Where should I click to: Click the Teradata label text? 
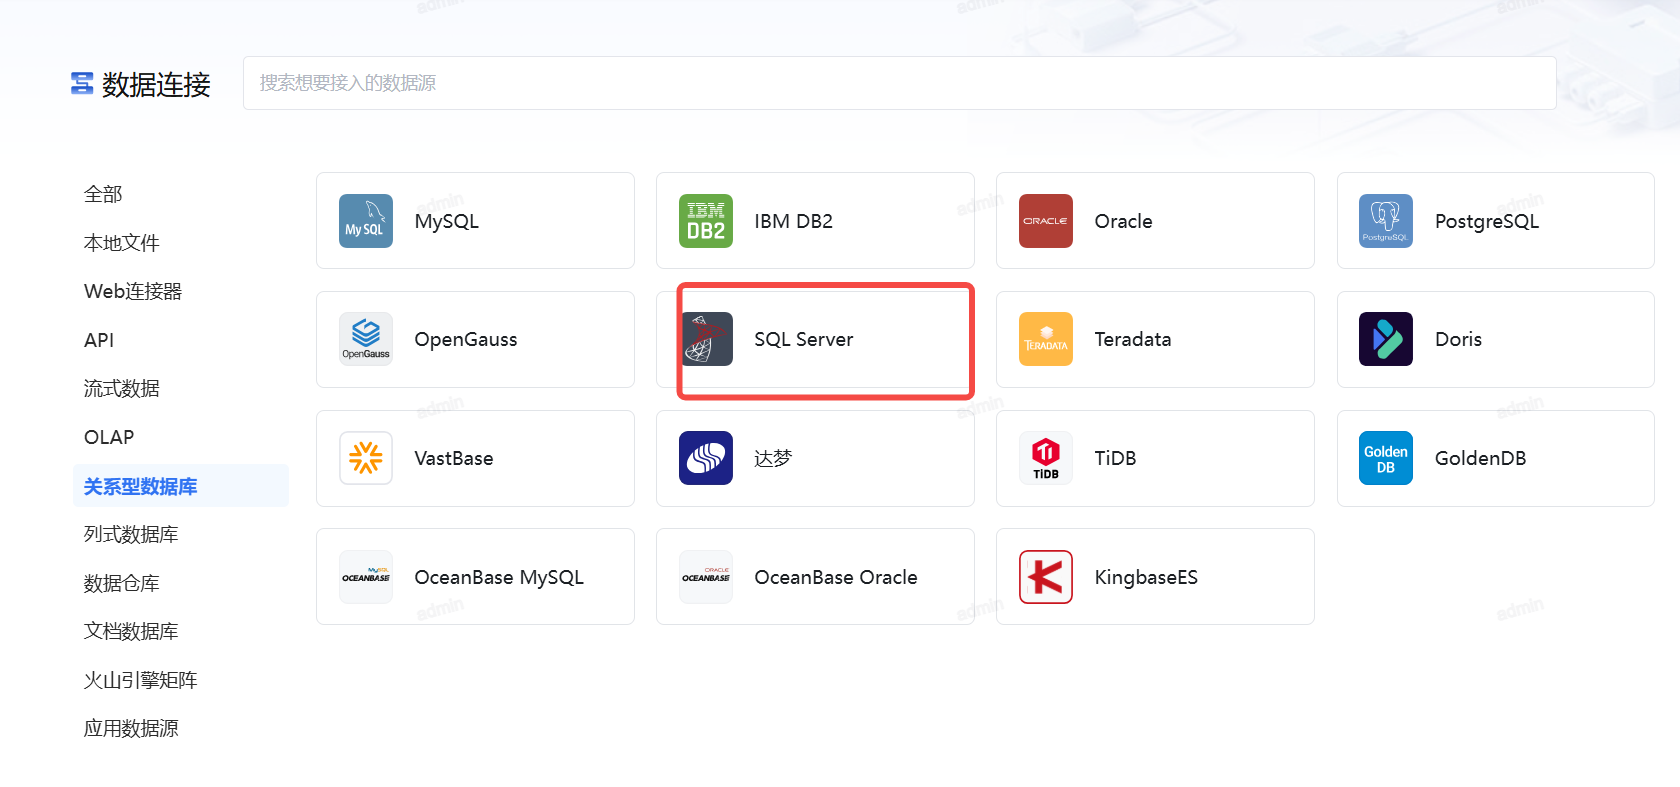point(1133,339)
